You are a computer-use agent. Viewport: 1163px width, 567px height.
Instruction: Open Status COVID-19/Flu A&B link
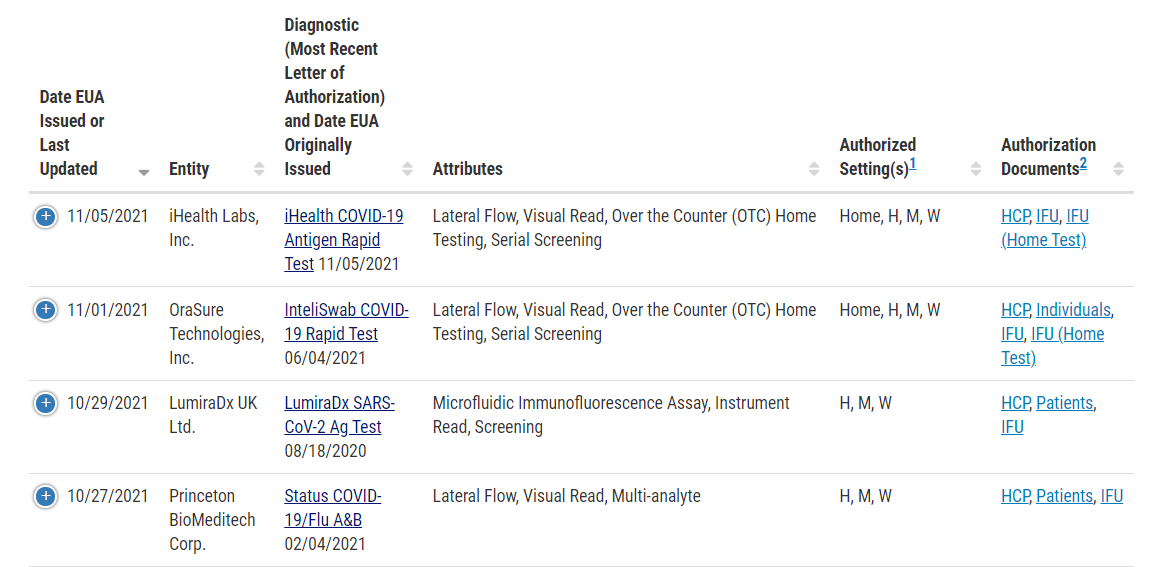pos(332,508)
